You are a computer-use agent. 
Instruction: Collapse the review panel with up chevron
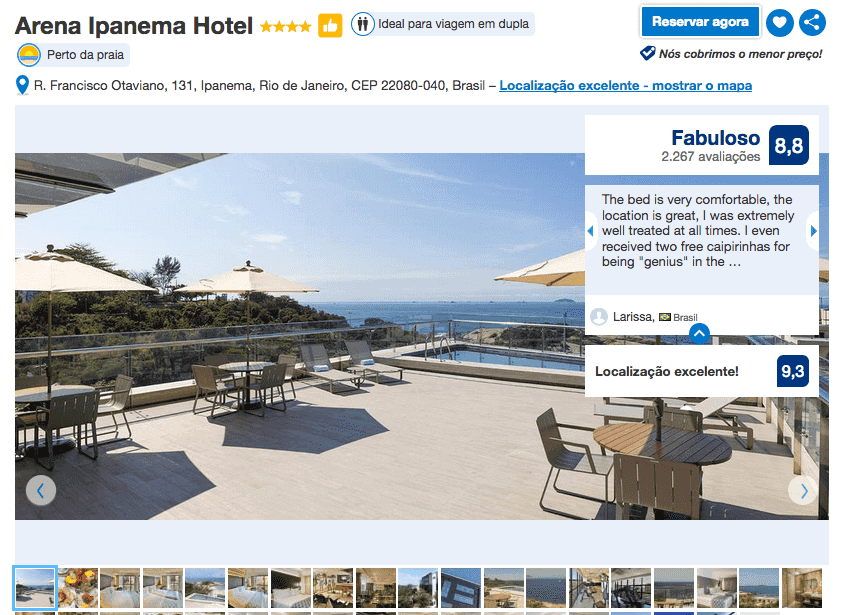tap(699, 333)
